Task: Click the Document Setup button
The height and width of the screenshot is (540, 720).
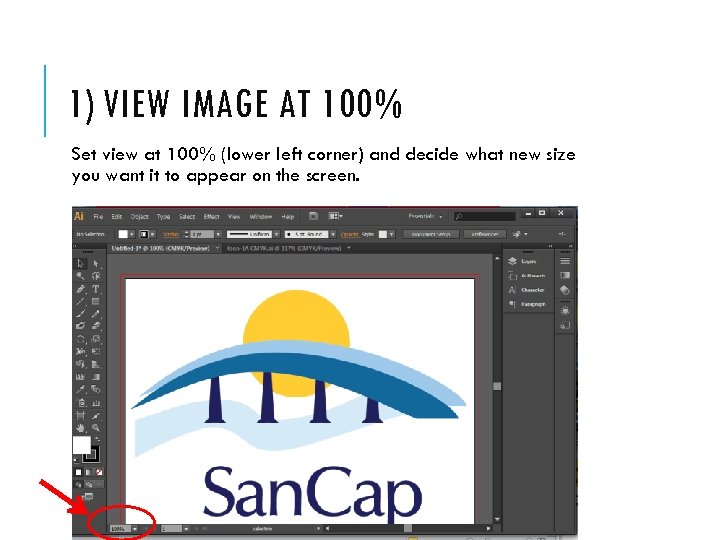Action: 430,234
